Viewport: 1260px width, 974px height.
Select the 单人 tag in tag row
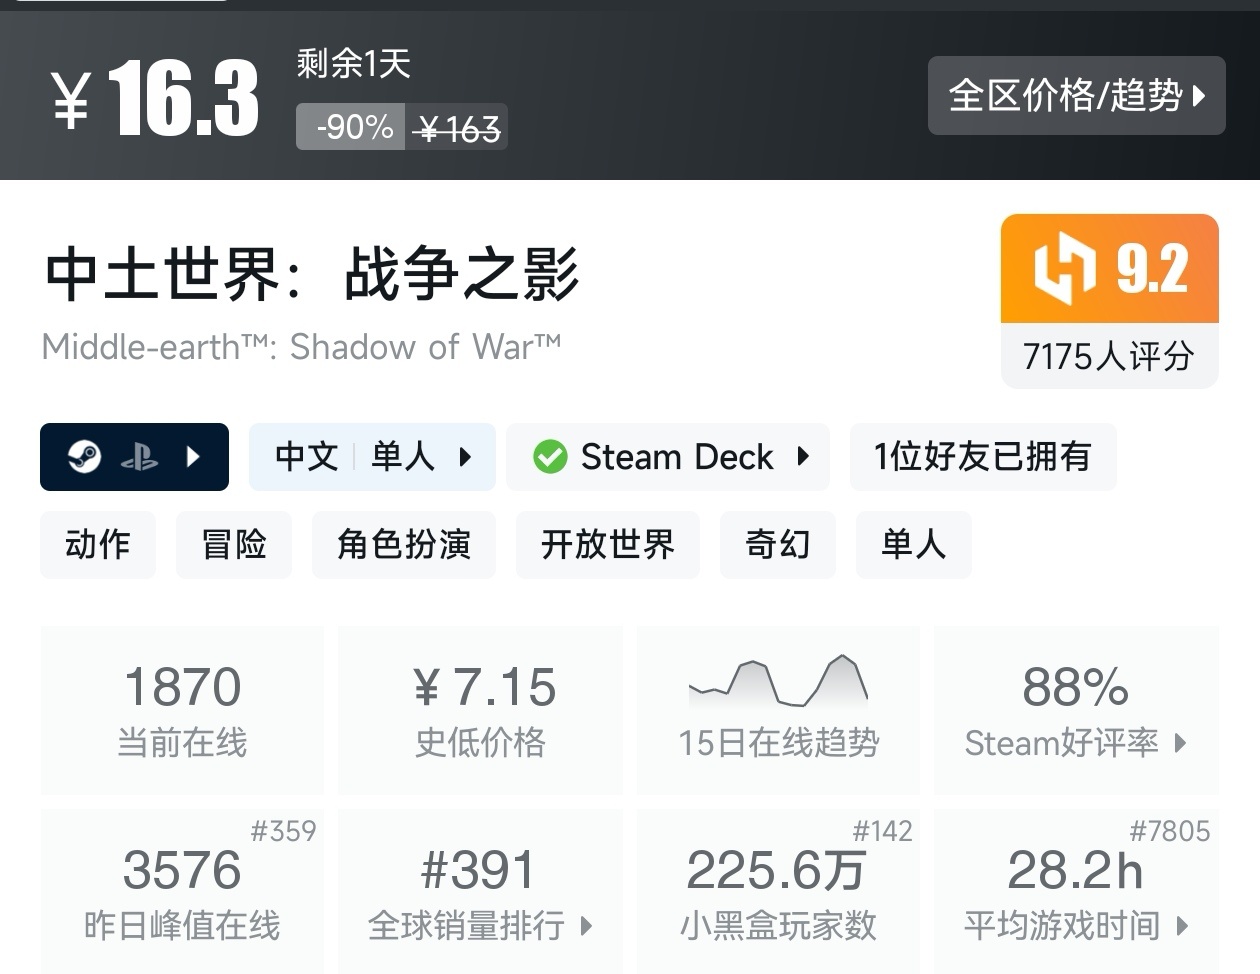click(x=914, y=544)
